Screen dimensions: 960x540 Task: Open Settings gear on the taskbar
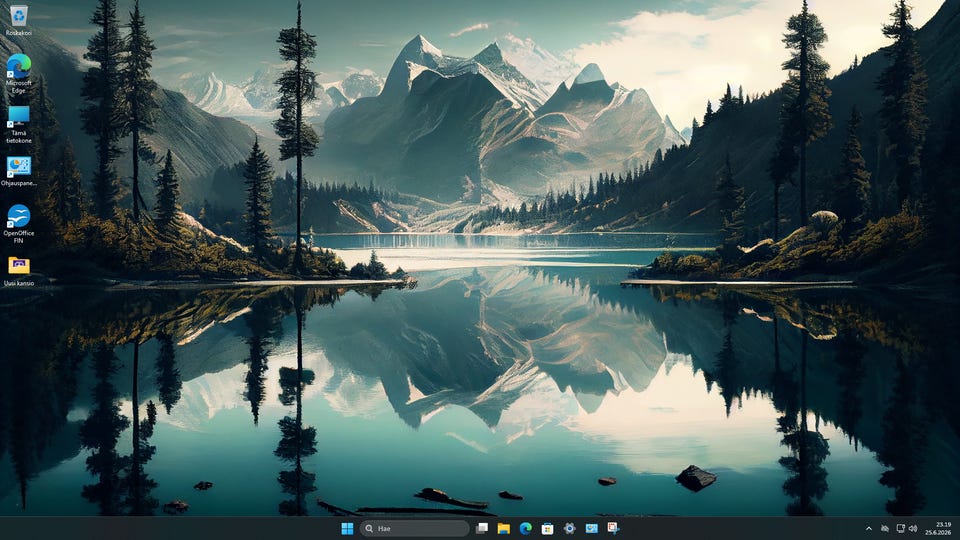tap(569, 528)
